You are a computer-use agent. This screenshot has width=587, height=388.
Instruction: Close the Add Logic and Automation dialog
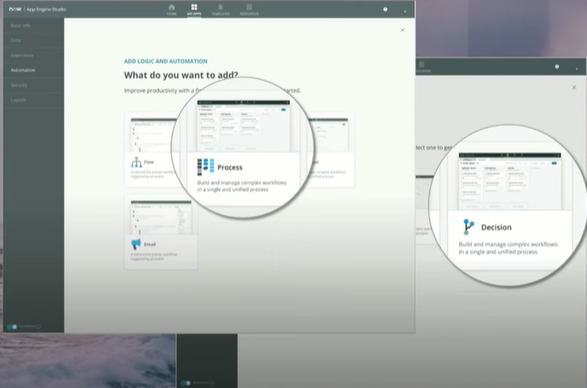point(402,30)
